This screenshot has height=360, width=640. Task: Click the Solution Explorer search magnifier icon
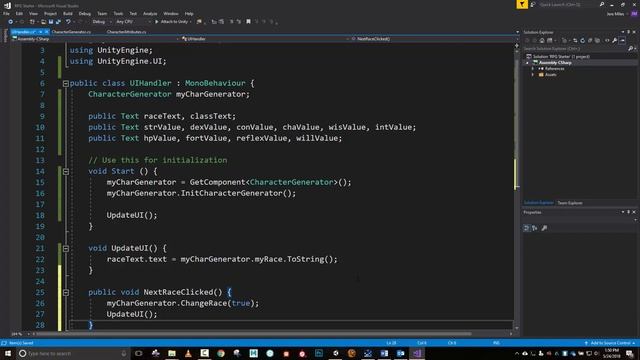(631, 49)
